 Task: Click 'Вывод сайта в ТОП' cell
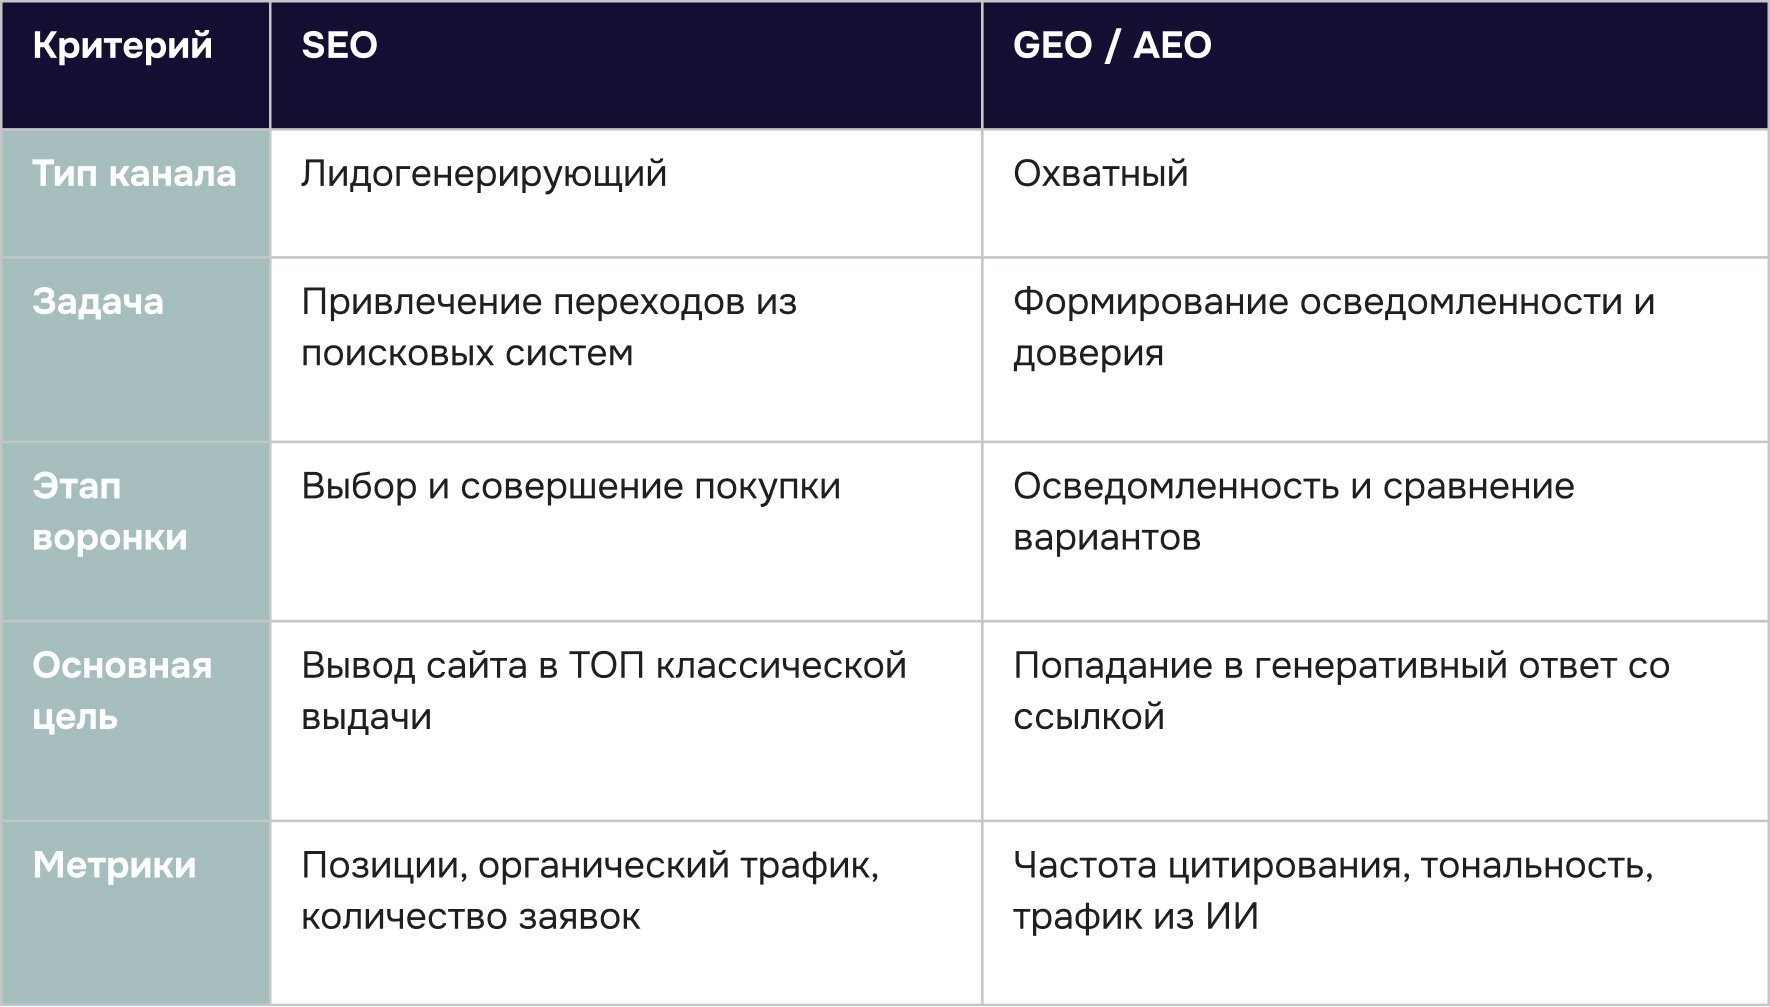626,721
